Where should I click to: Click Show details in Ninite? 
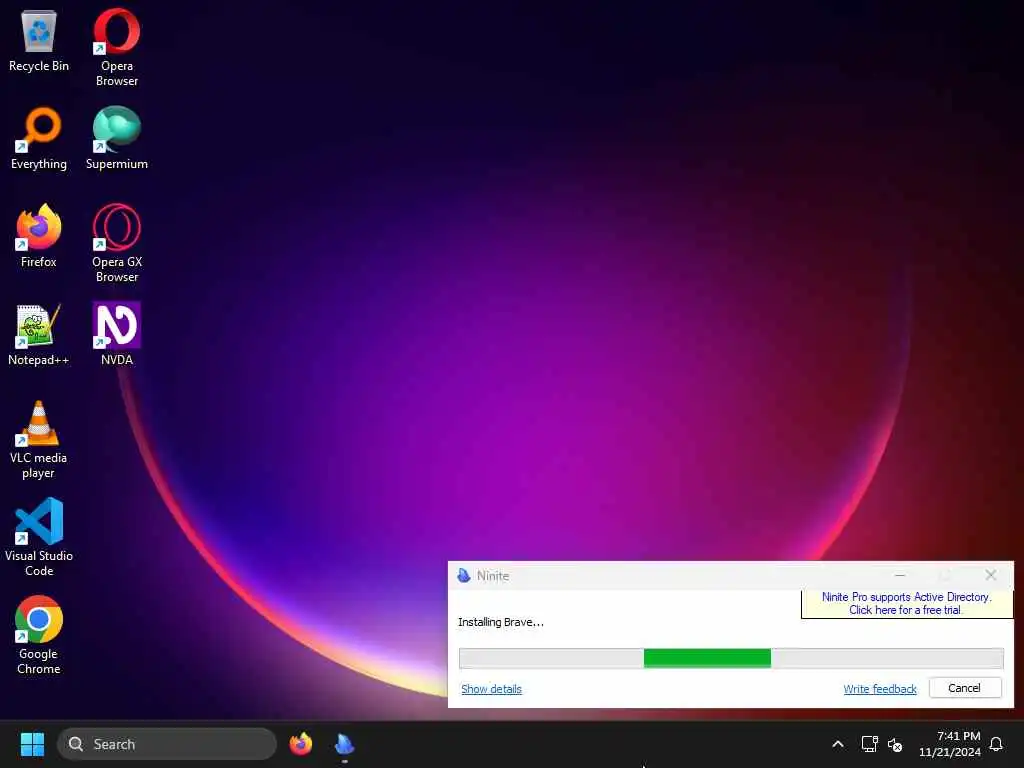(491, 689)
